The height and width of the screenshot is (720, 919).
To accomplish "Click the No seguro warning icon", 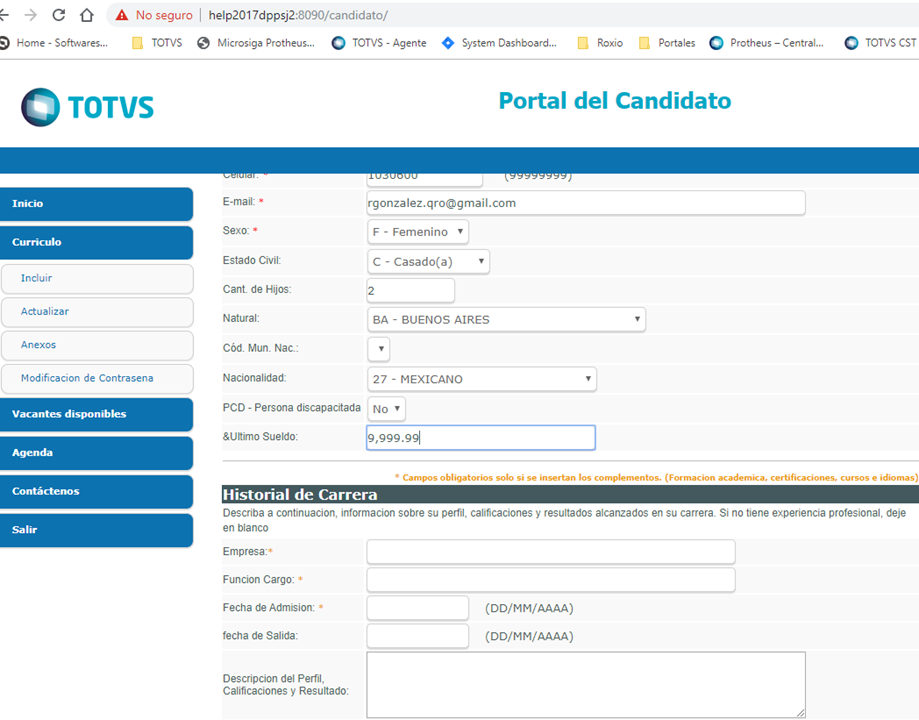I will (122, 15).
